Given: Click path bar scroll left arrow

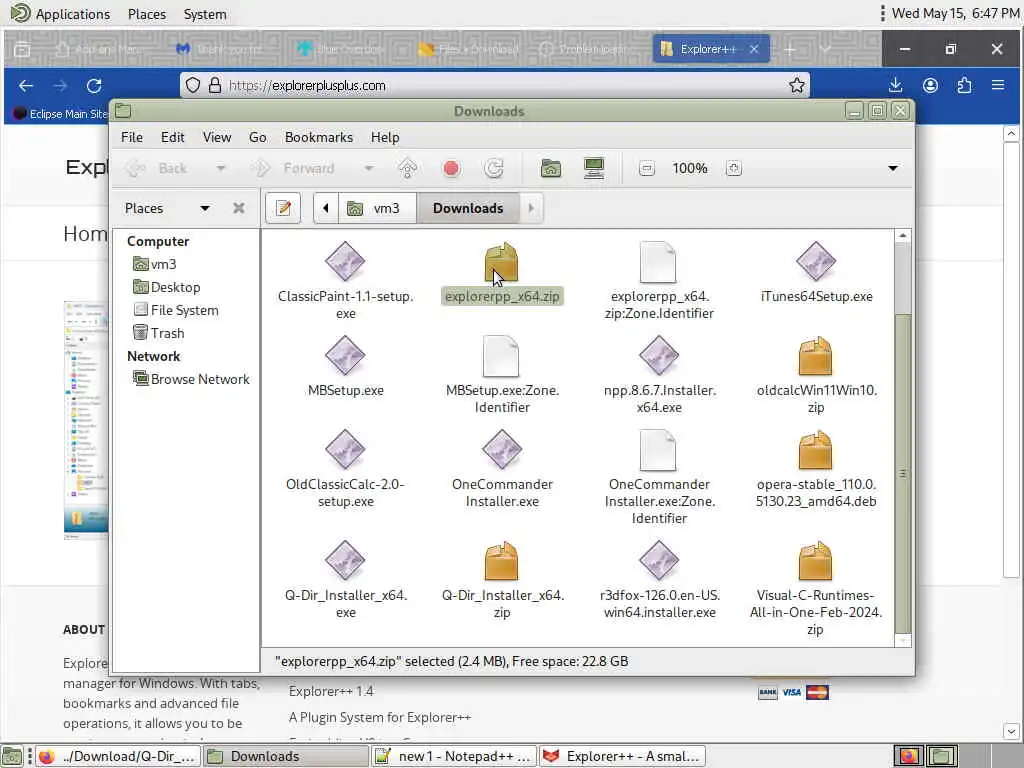Looking at the screenshot, I should (325, 208).
